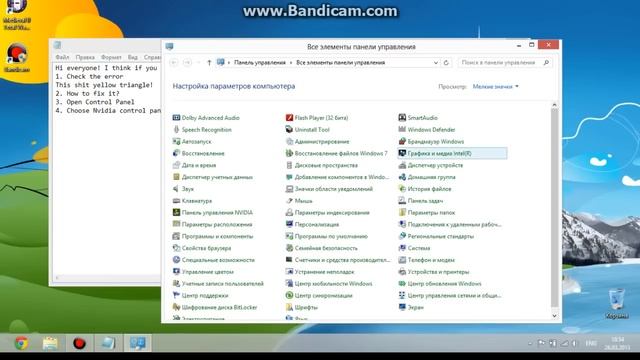Viewport: 640px width, 360px height.
Task: Click the Персонализация icon
Action: click(x=289, y=224)
